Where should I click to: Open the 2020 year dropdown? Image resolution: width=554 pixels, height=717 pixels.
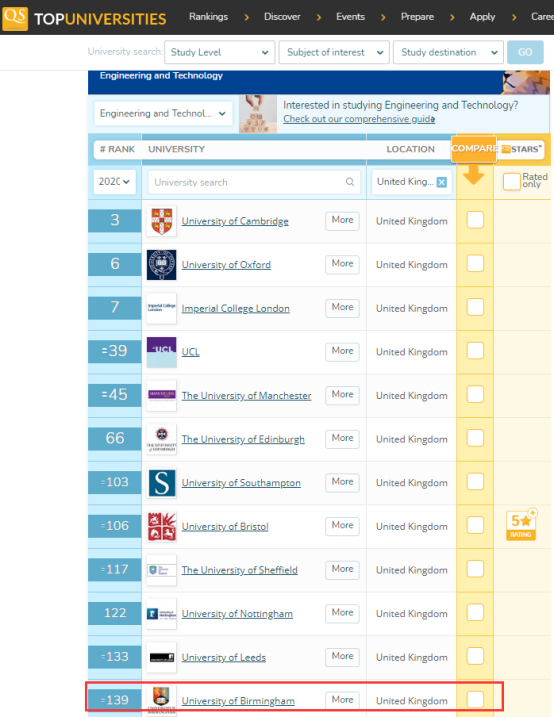[x=114, y=182]
